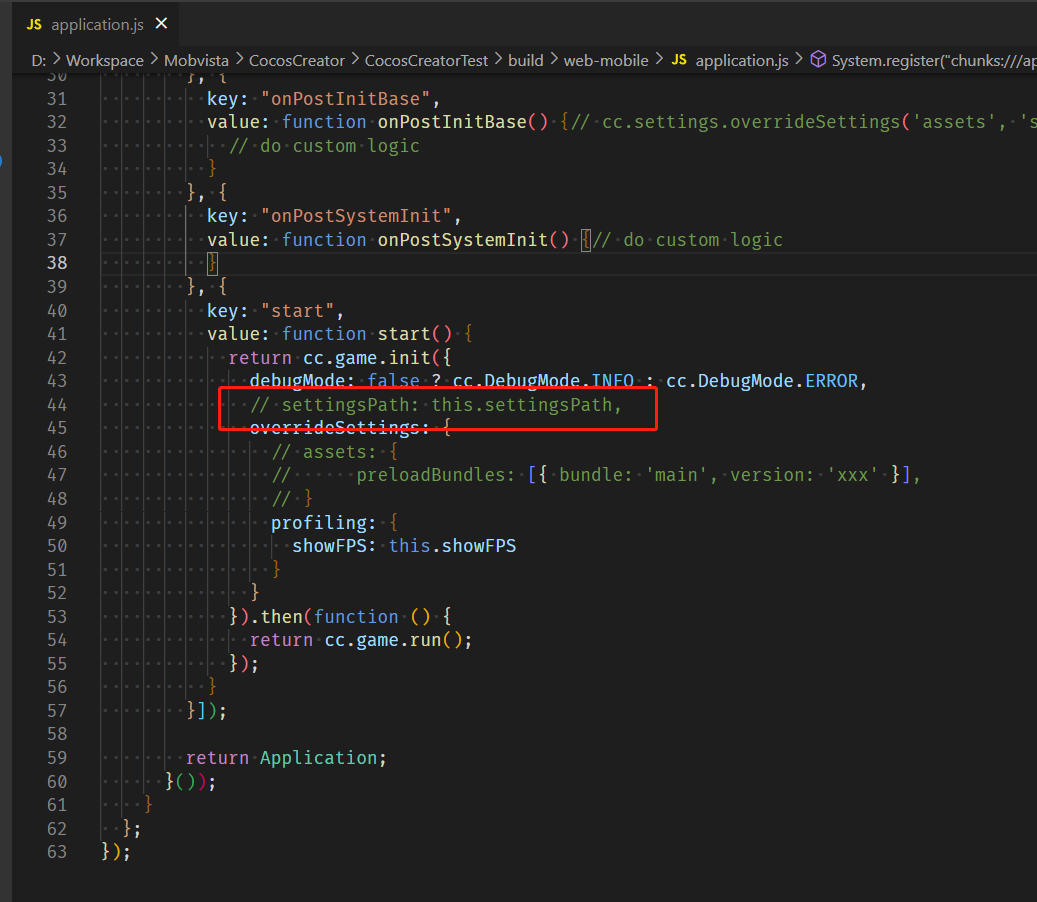This screenshot has height=902, width=1037.
Task: Click "function start()" on line 41
Action: coord(368,334)
